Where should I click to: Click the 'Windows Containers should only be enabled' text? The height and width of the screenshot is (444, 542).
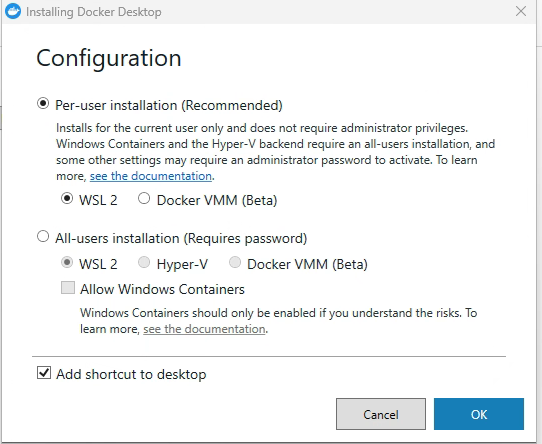[x=198, y=313]
